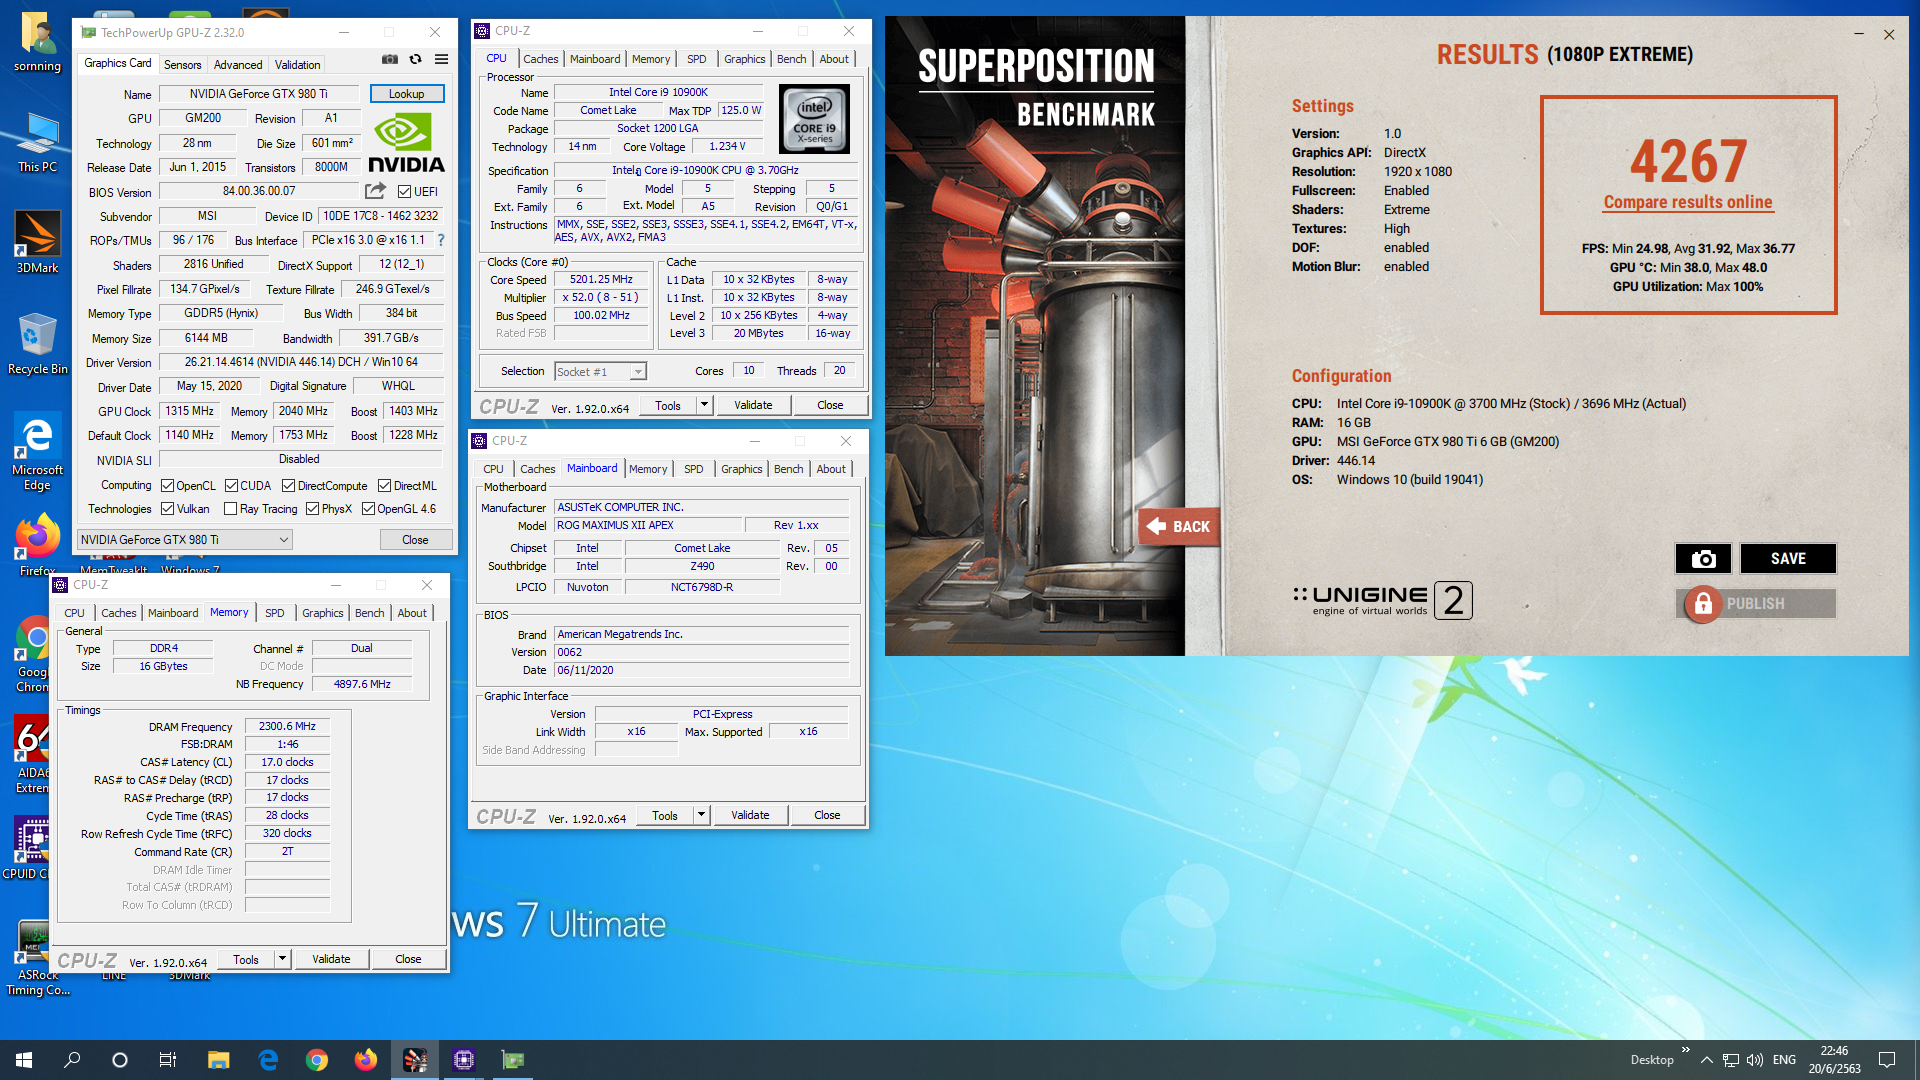The width and height of the screenshot is (1920, 1080).
Task: Toggle the Ray Tracing checkbox
Action: [x=230, y=509]
